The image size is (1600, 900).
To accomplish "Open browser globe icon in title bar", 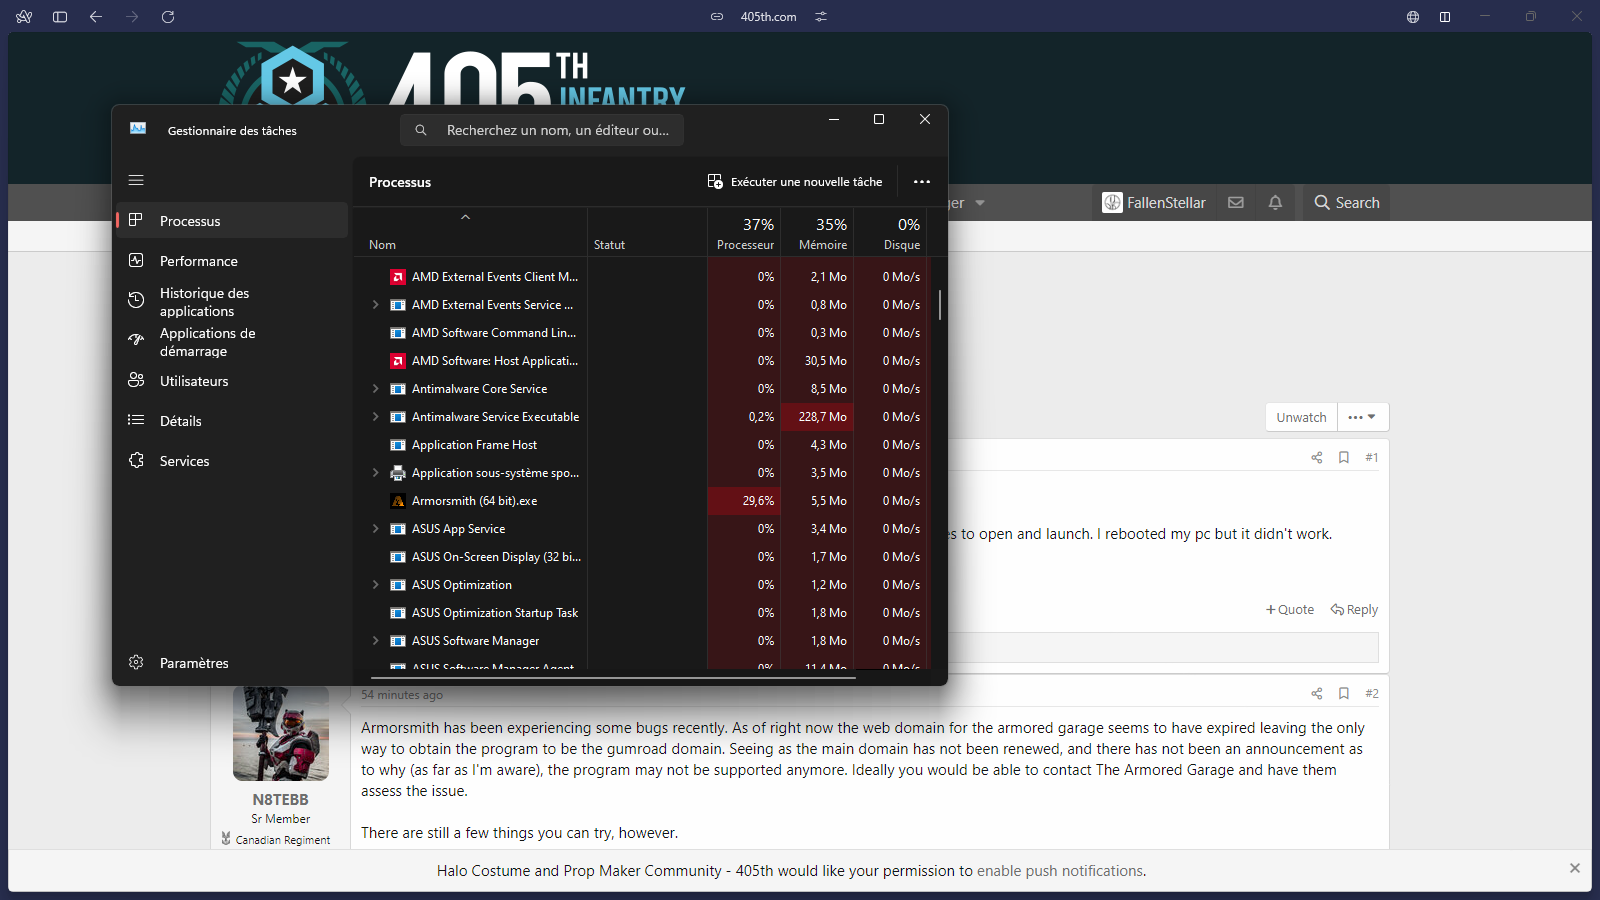I will 1413,17.
